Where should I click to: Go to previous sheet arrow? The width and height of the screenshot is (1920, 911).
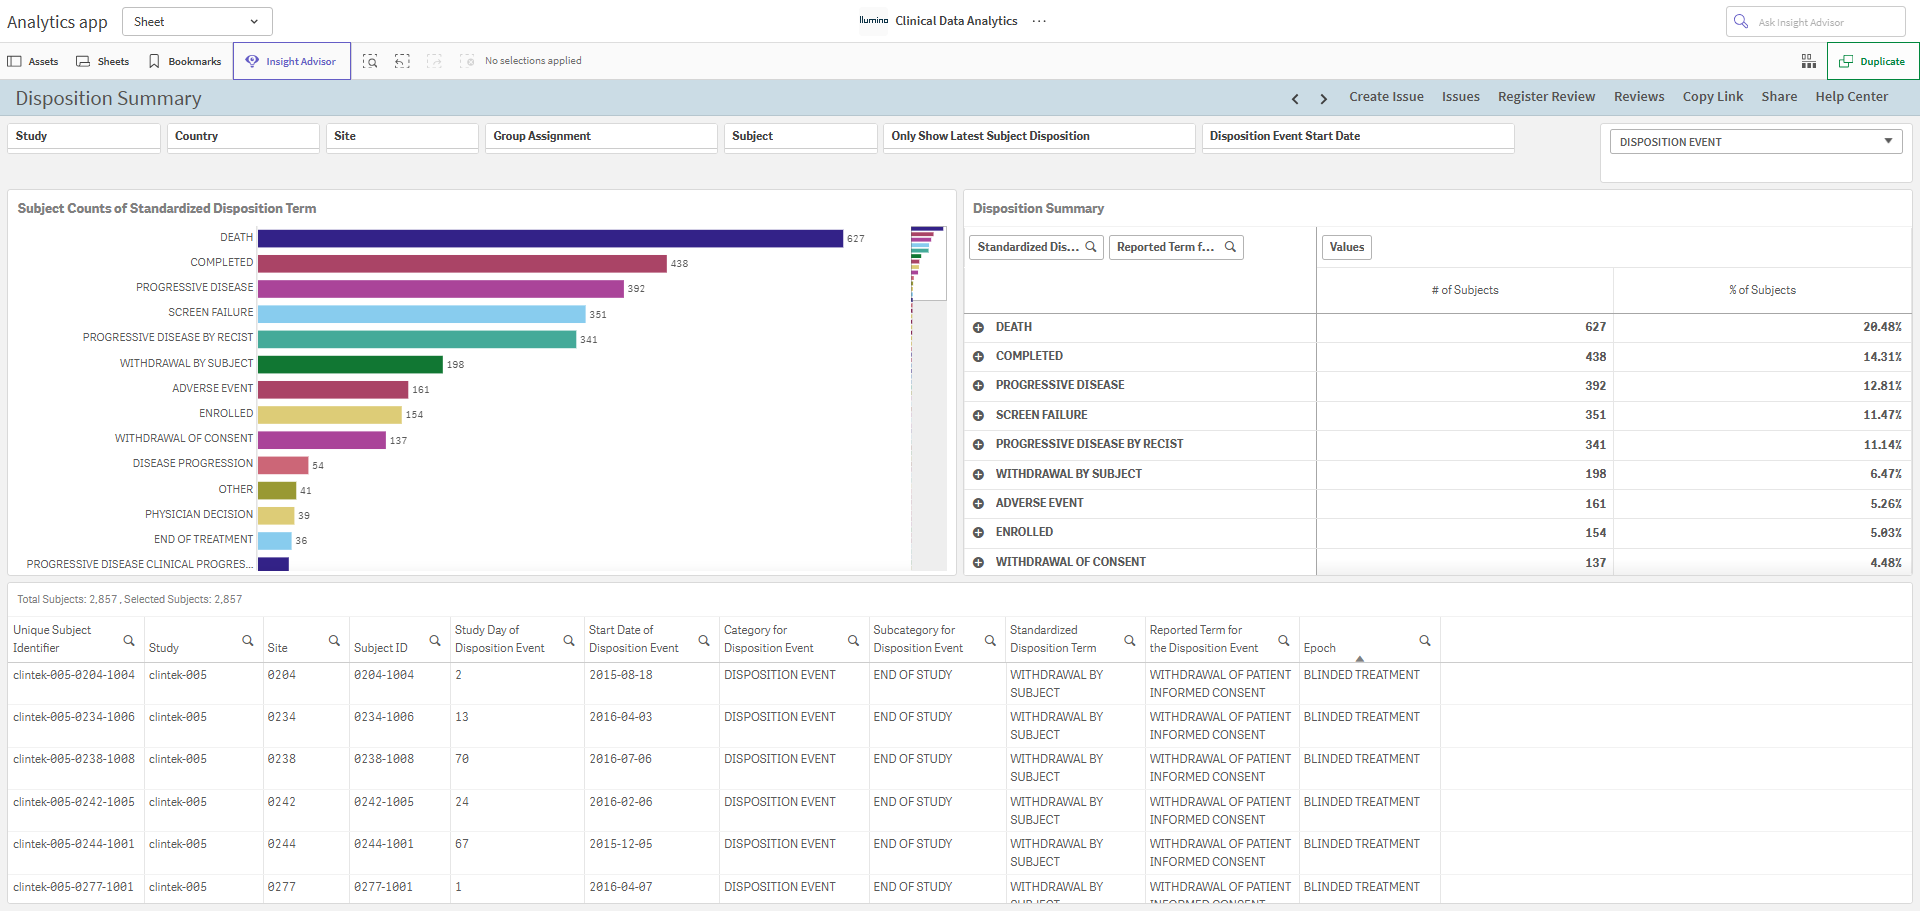1295,98
